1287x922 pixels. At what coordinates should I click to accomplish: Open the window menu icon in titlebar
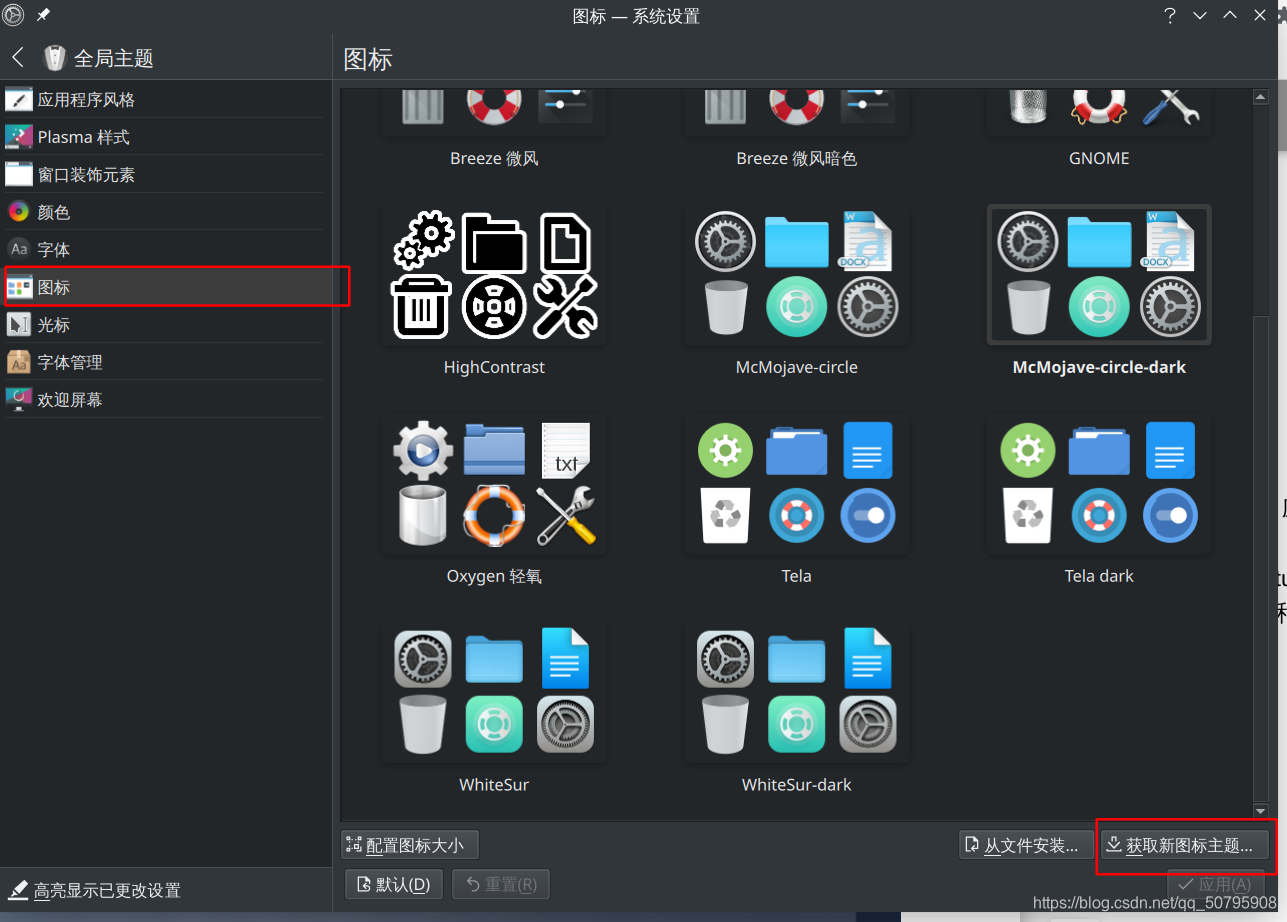13,15
